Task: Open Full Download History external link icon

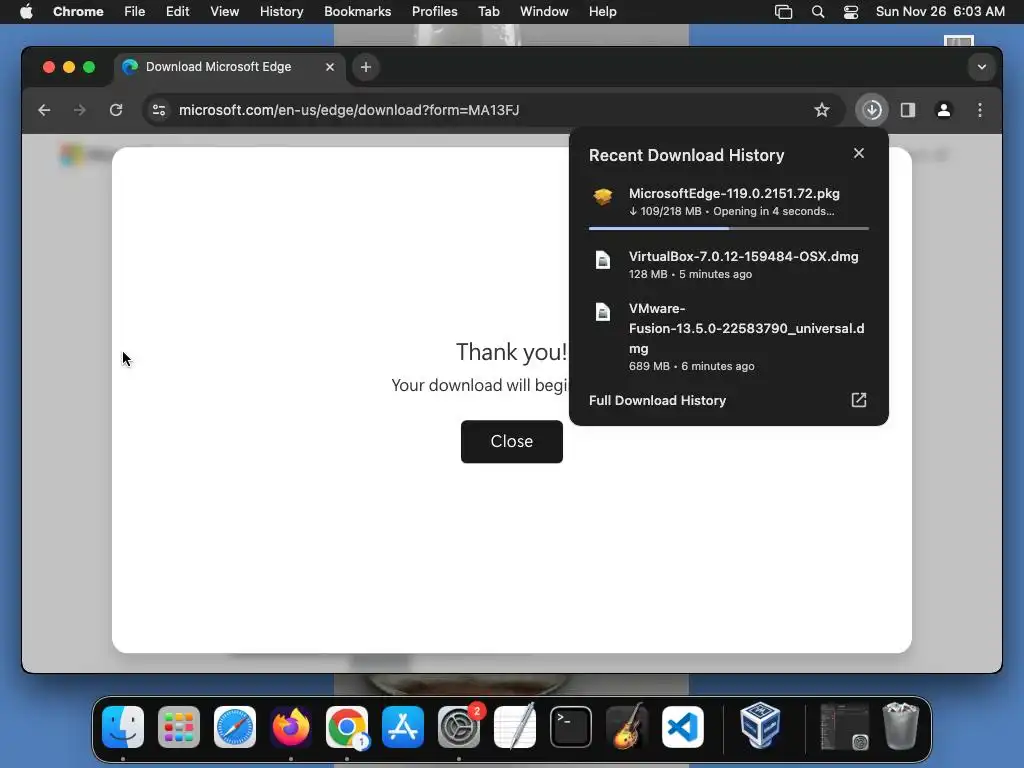Action: tap(859, 400)
